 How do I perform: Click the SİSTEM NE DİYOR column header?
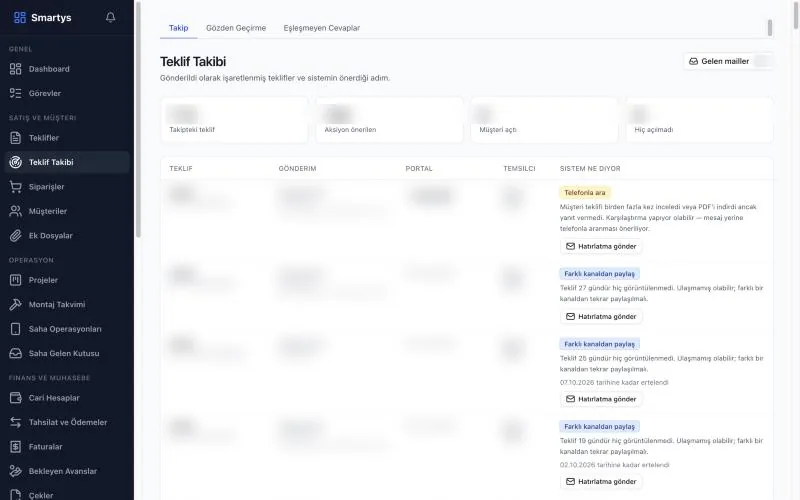tap(590, 168)
